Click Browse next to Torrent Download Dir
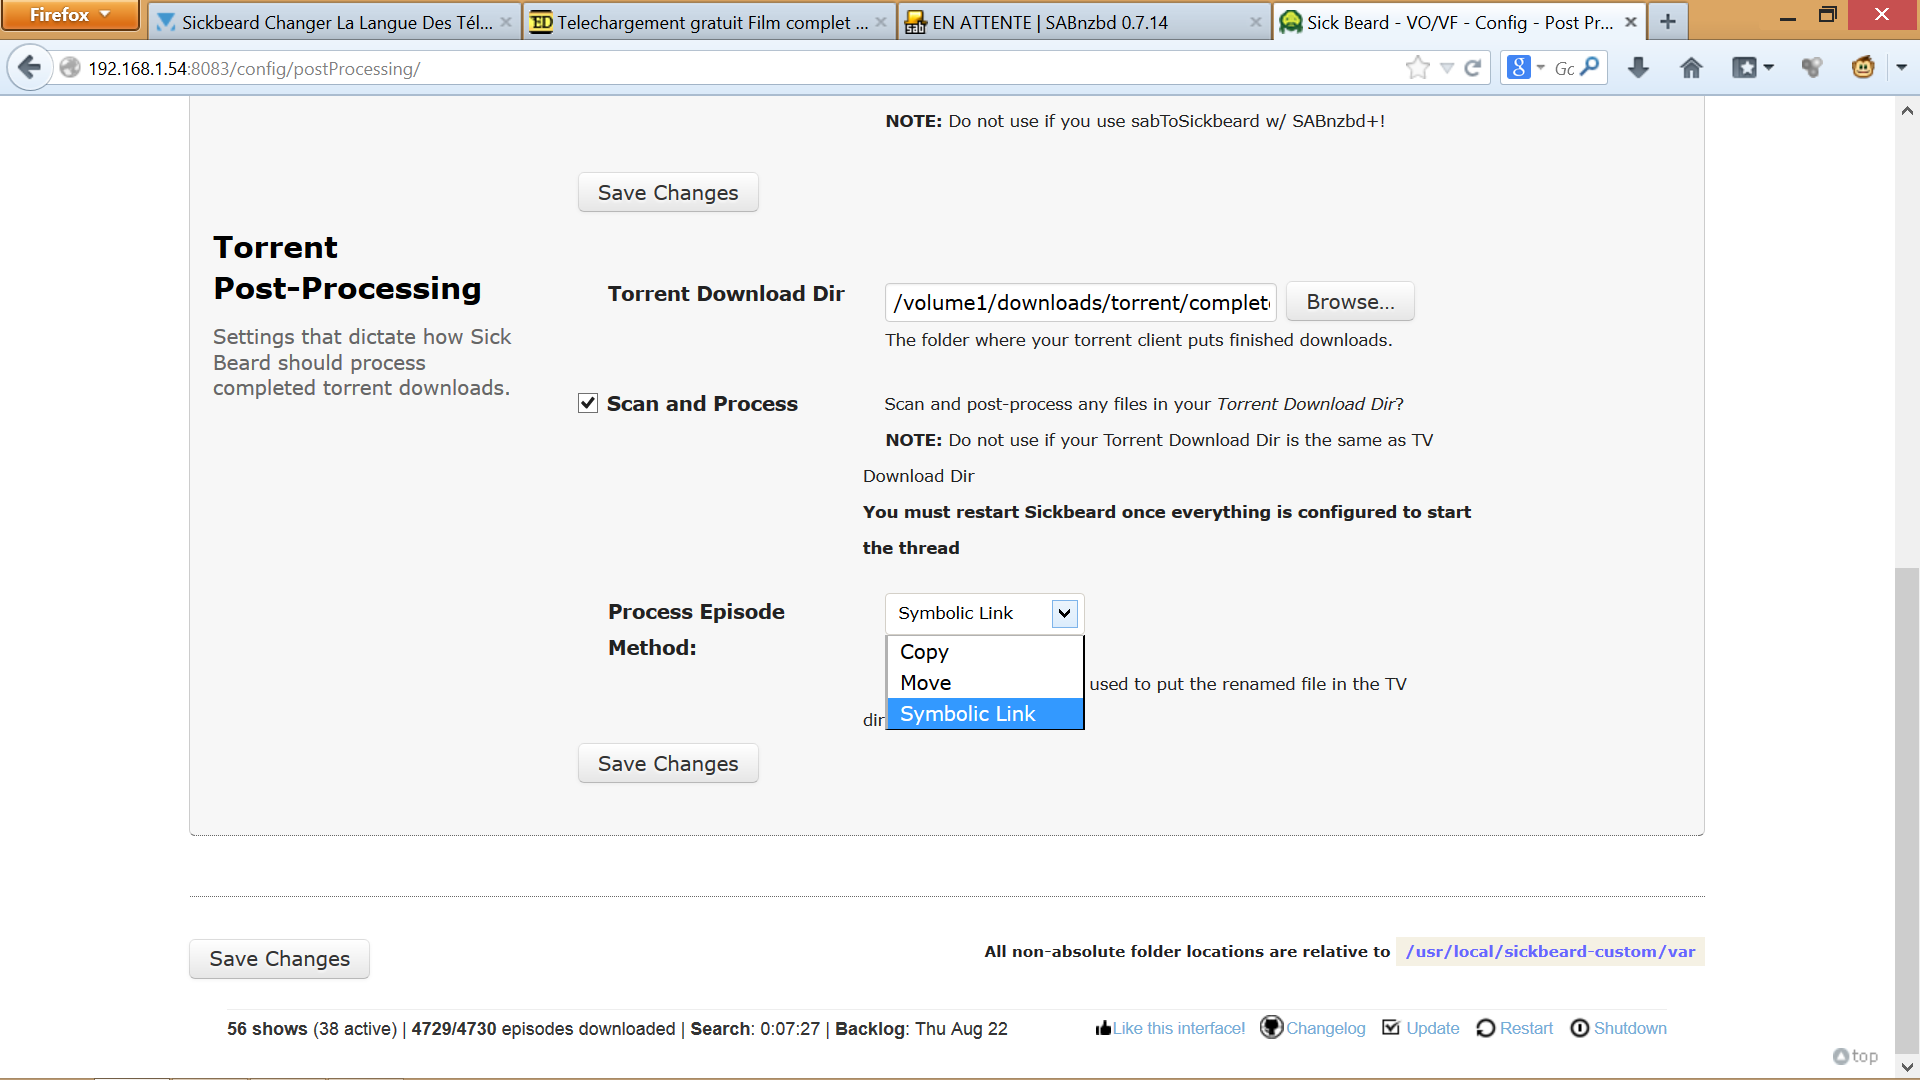The width and height of the screenshot is (1920, 1080). [1350, 302]
